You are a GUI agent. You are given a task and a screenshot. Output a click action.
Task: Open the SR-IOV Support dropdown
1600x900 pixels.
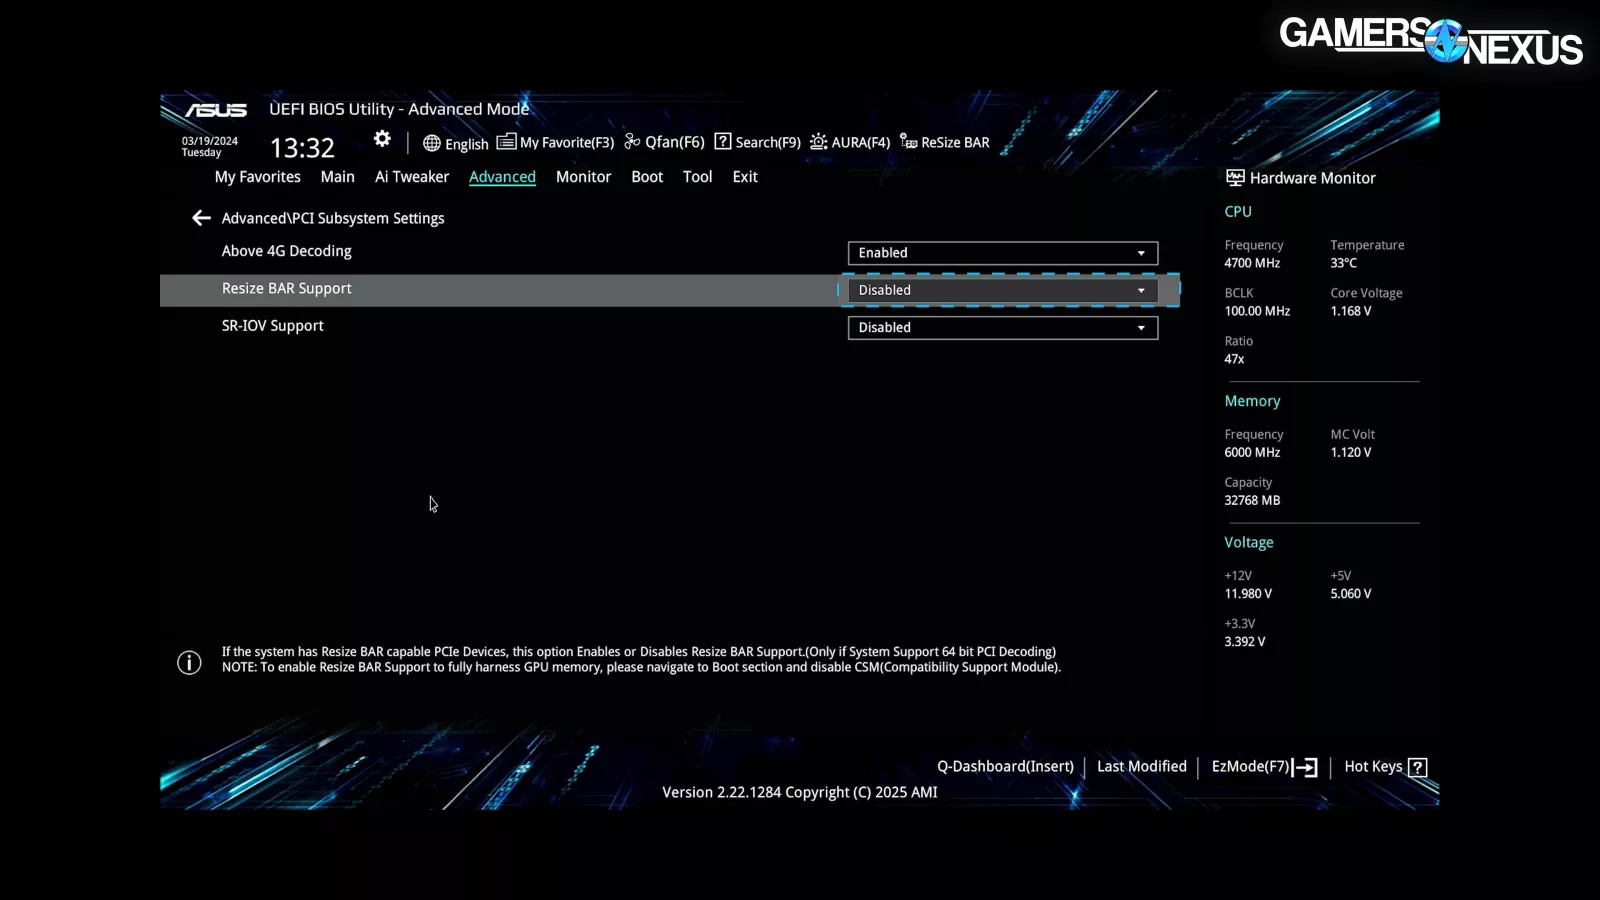[1003, 327]
